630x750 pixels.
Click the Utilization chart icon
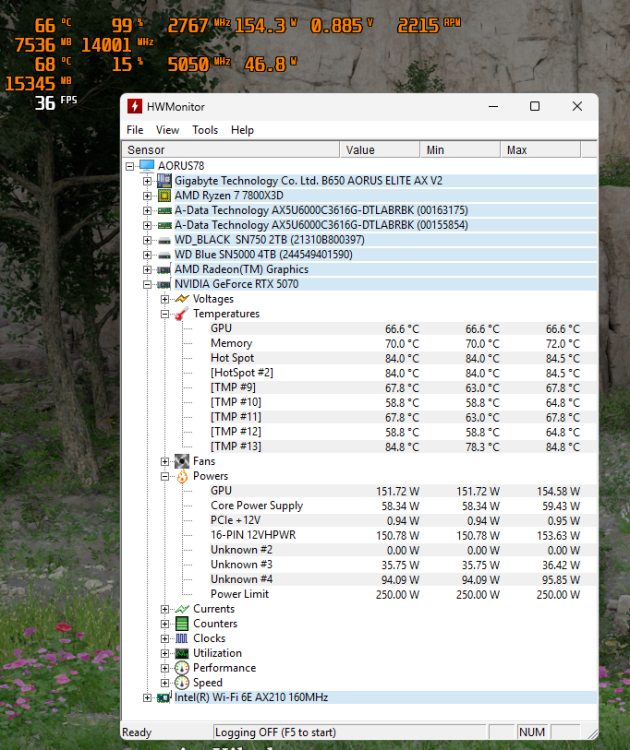point(182,653)
